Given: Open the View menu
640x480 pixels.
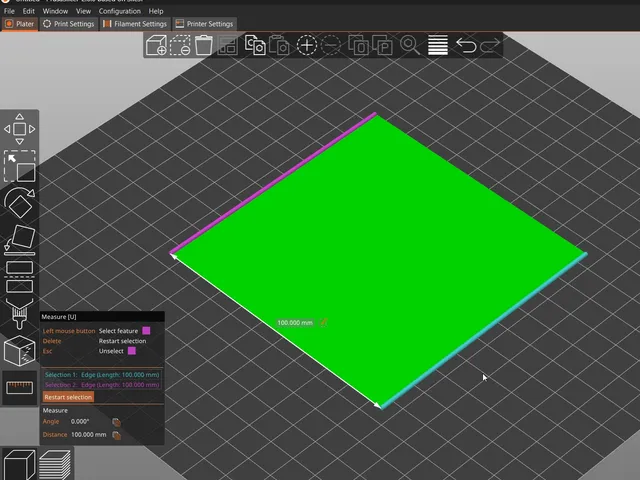Looking at the screenshot, I should coord(83,11).
